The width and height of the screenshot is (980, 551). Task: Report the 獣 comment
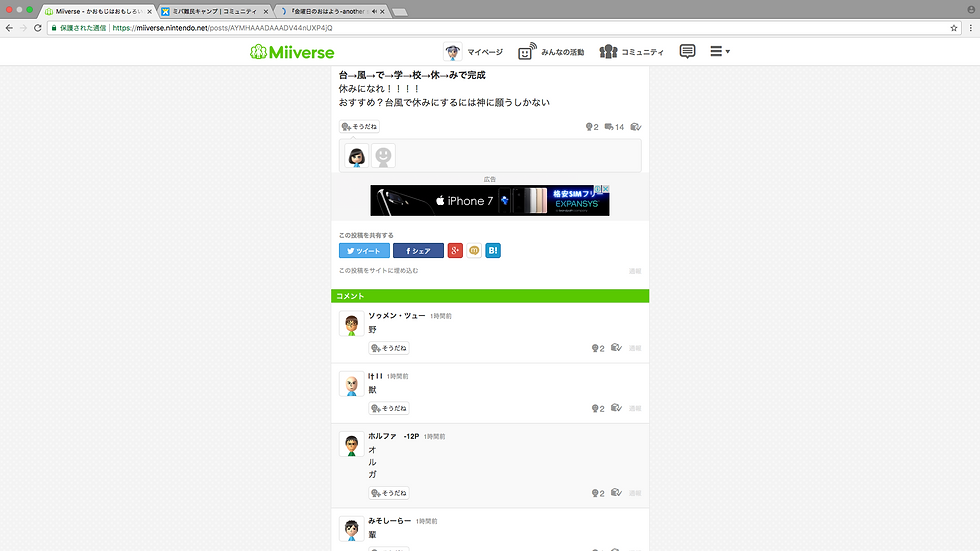(x=635, y=409)
